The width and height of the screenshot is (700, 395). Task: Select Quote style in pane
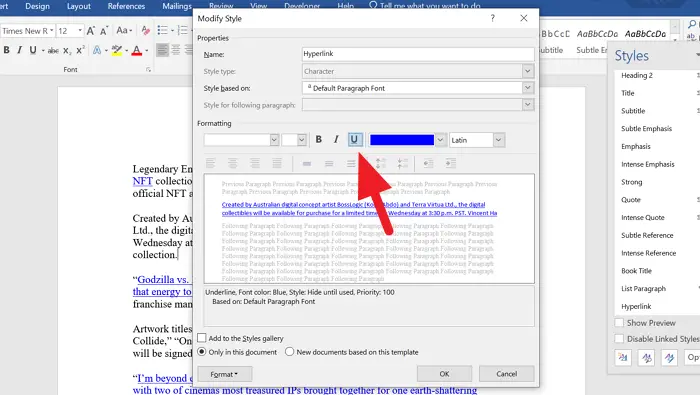[x=631, y=200]
